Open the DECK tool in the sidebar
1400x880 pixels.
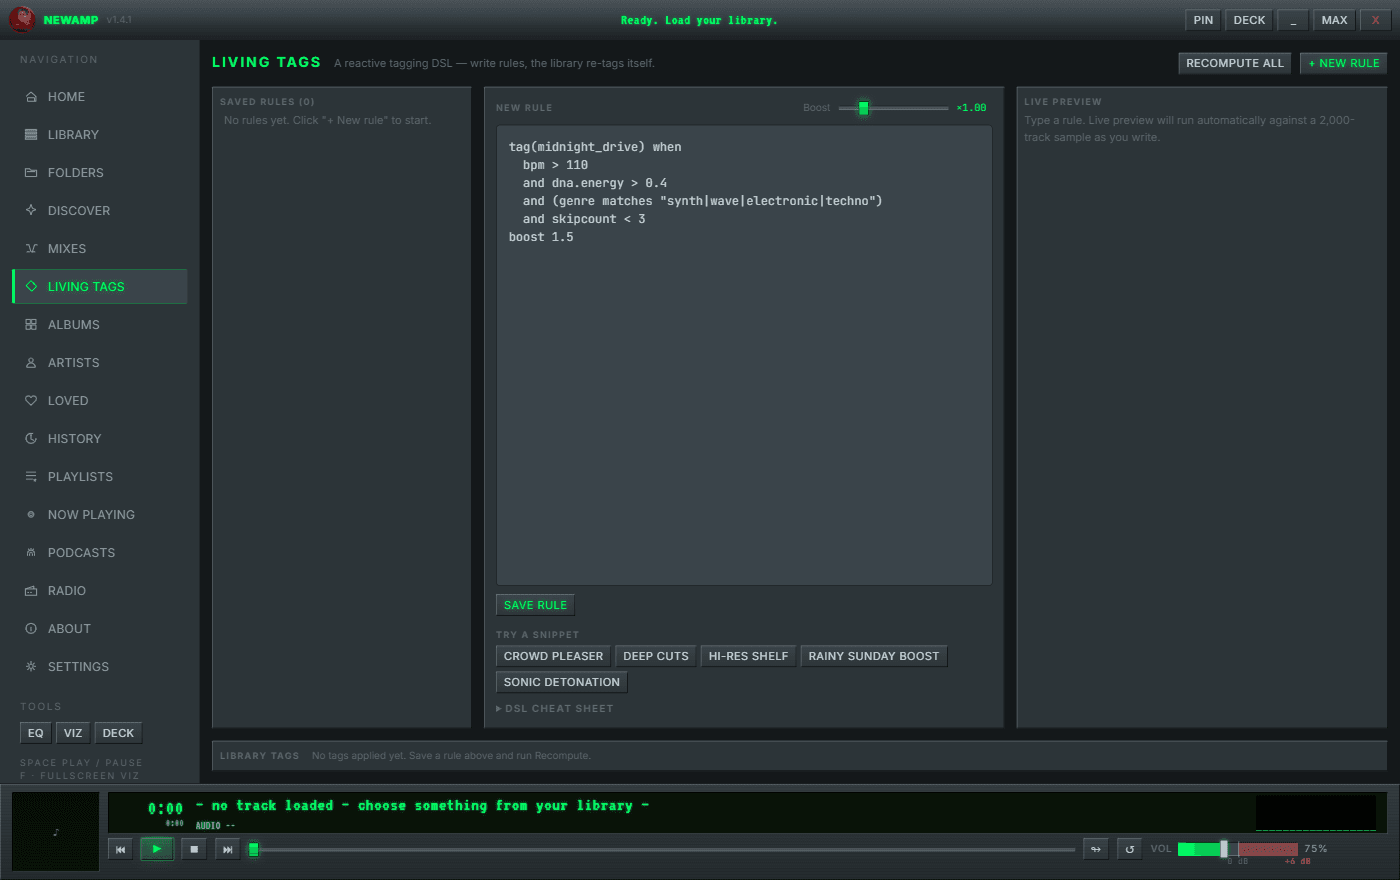[118, 733]
